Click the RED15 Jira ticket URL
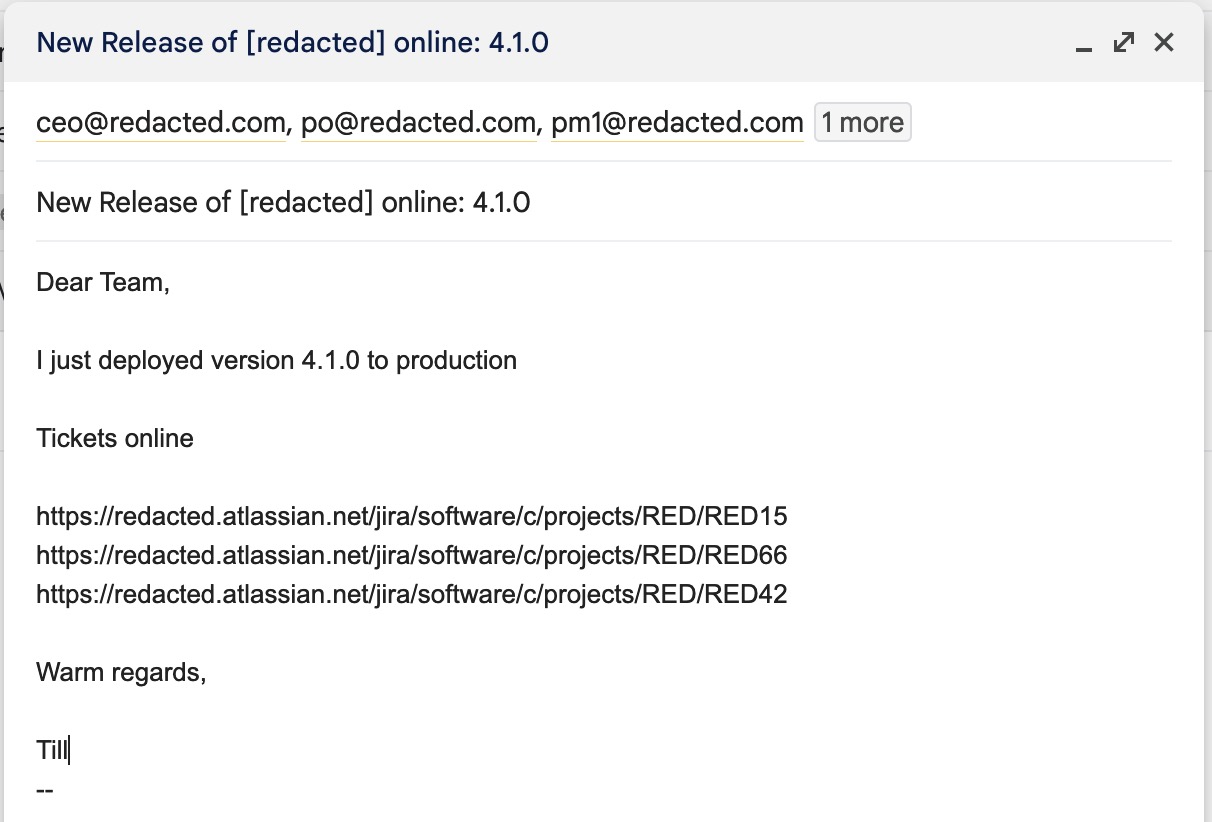Viewport: 1212px width, 822px height. click(x=411, y=517)
